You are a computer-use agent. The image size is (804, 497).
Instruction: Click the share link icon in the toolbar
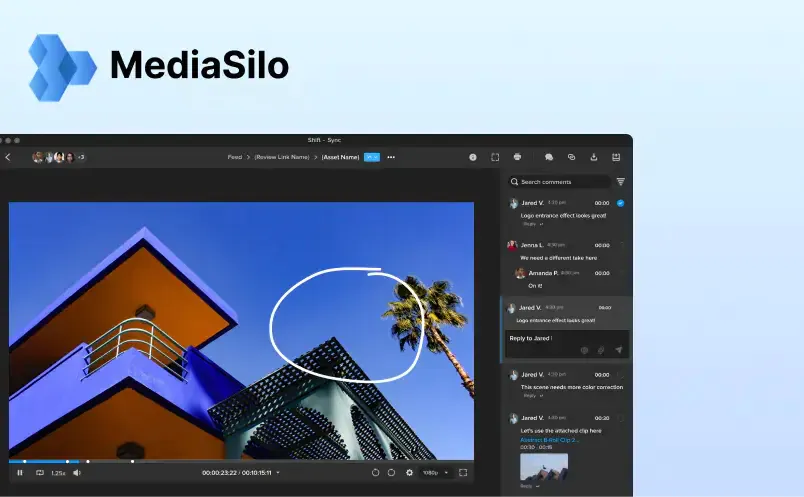point(571,157)
